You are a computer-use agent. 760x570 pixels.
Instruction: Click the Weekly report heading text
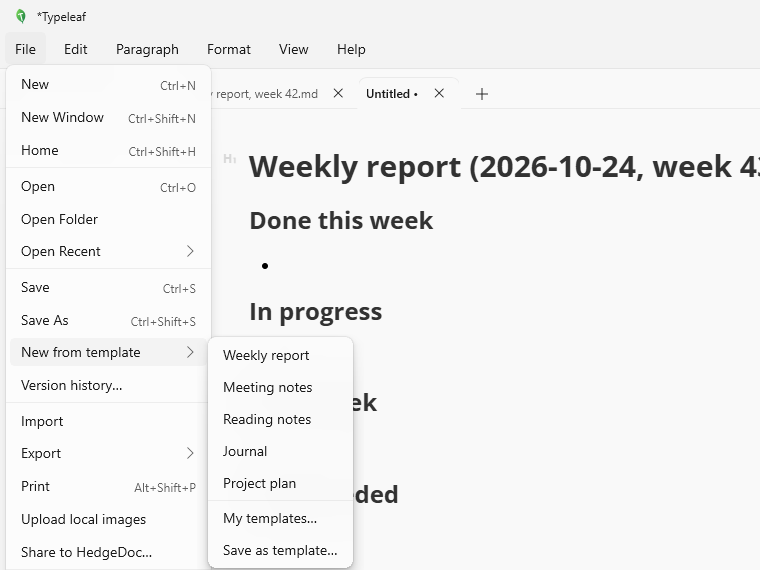[x=504, y=167]
